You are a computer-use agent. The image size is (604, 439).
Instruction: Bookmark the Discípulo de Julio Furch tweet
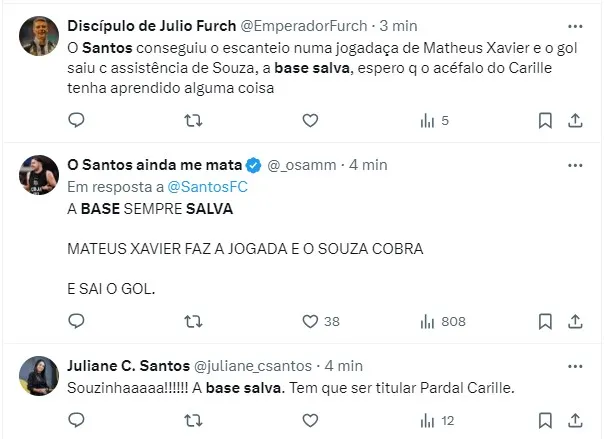(x=545, y=120)
